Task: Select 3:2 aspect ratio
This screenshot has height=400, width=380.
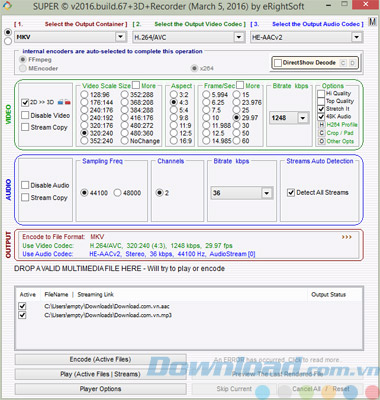Action: pos(174,95)
